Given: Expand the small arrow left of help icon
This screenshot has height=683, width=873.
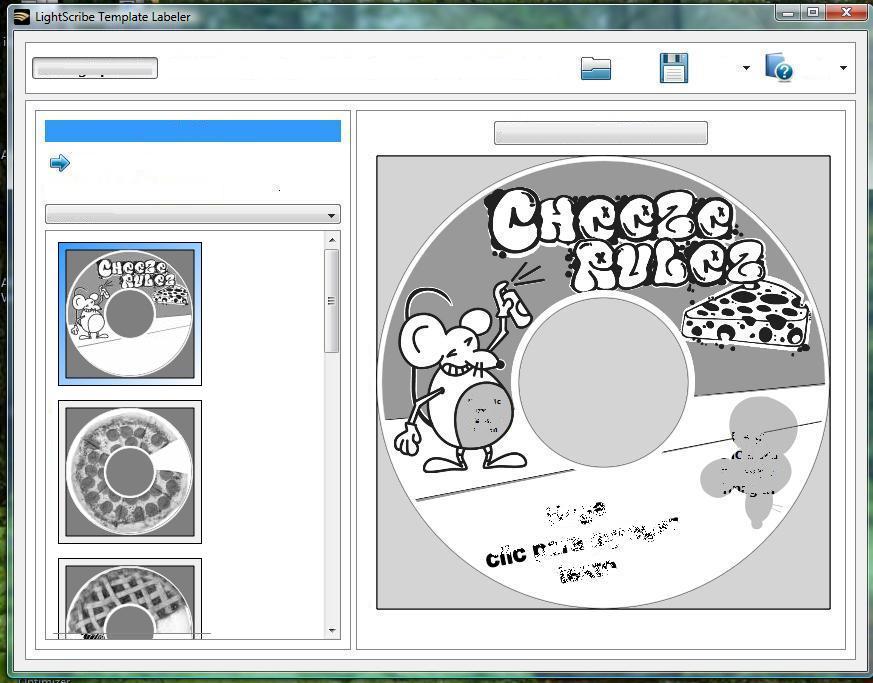Looking at the screenshot, I should click(x=746, y=69).
